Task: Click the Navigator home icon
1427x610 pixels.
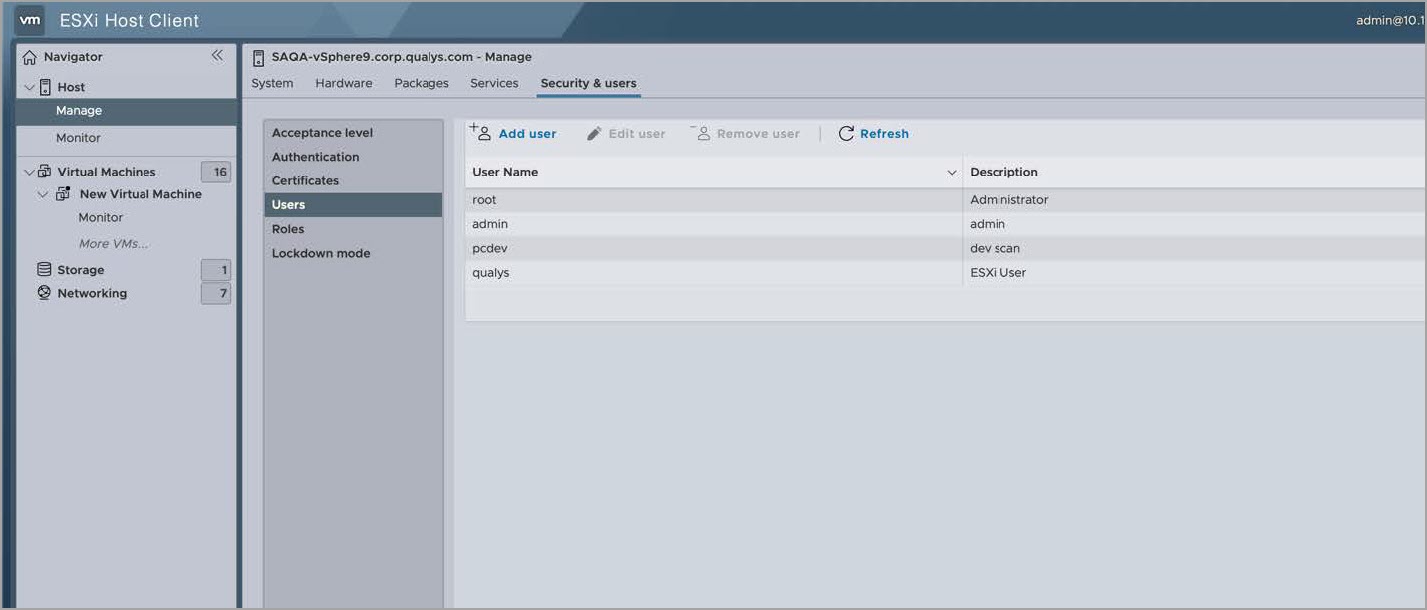Action: [x=29, y=57]
